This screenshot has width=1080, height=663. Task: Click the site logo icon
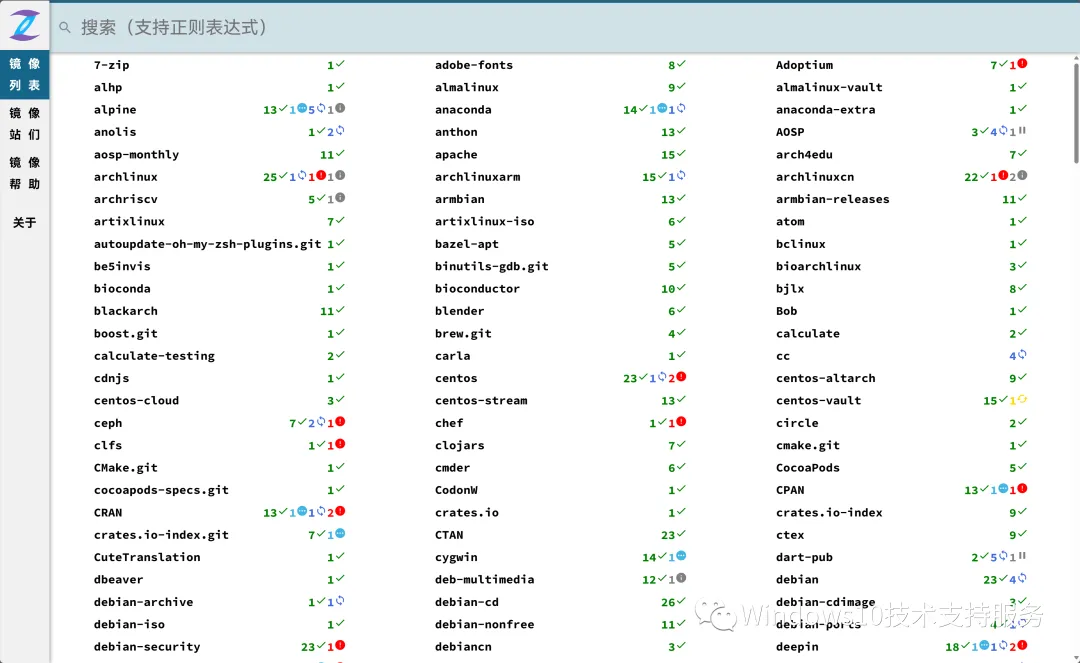coord(25,25)
